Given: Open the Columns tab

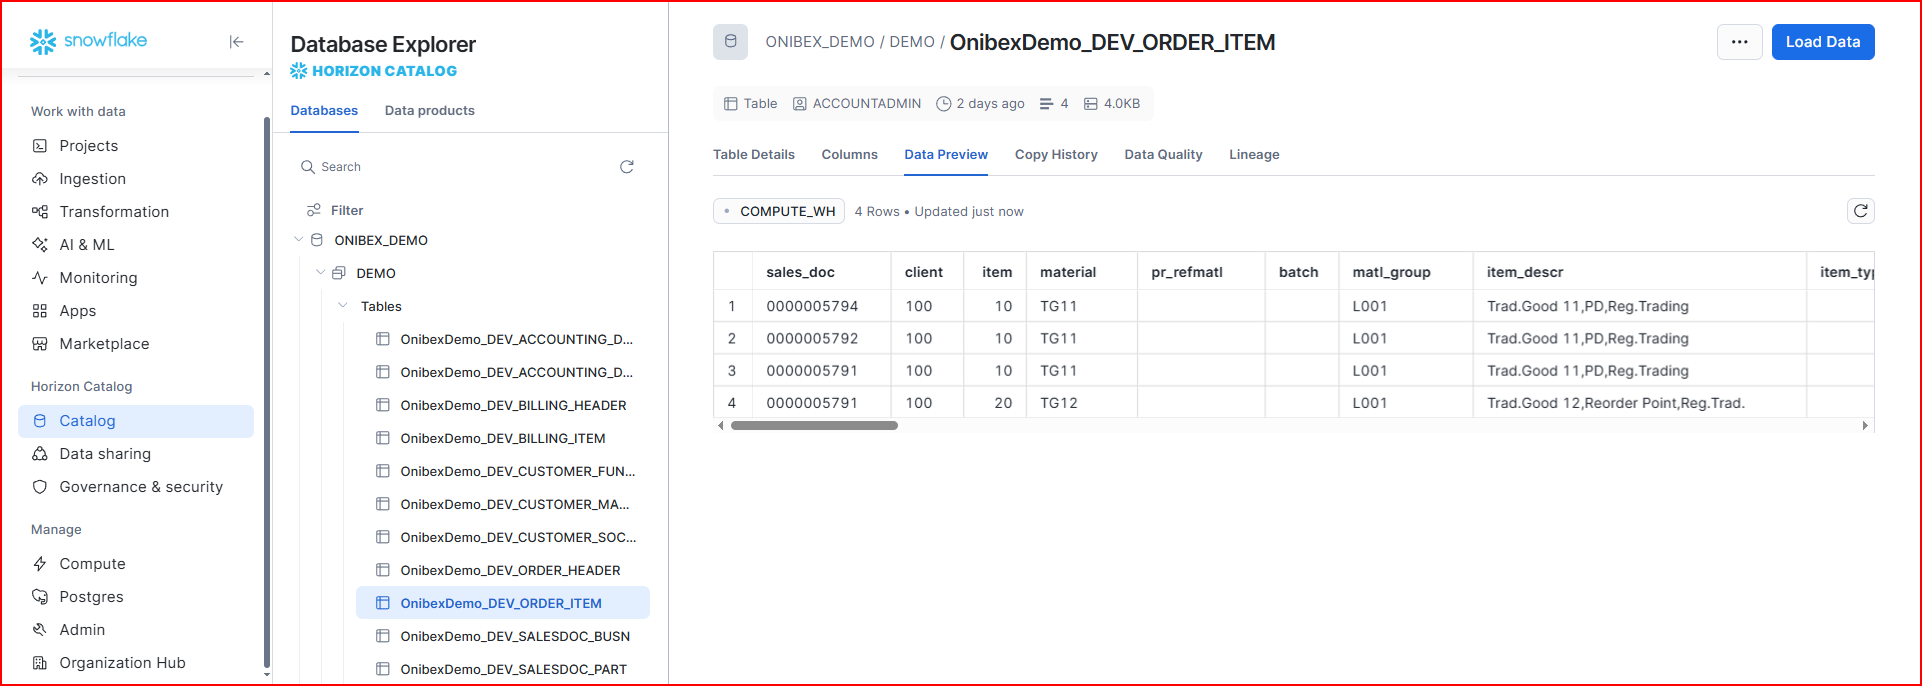Looking at the screenshot, I should point(850,155).
